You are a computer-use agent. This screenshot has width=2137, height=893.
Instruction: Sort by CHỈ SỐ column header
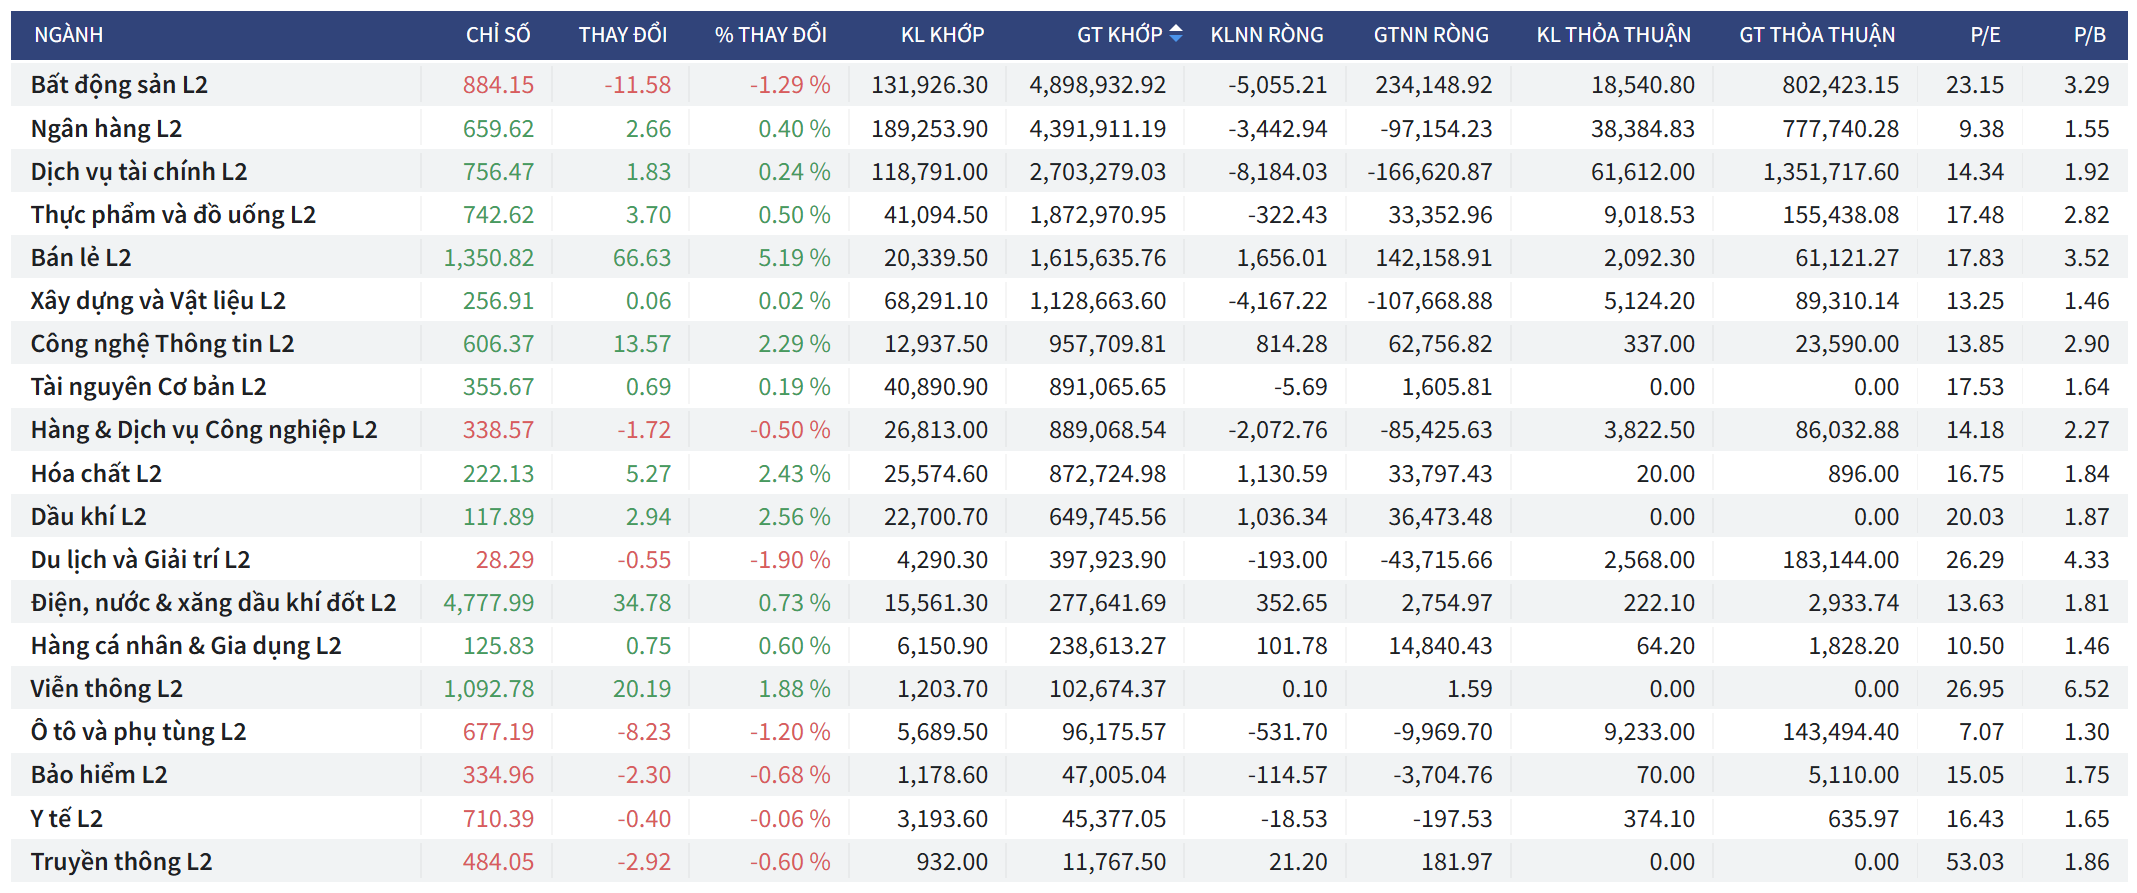[497, 35]
